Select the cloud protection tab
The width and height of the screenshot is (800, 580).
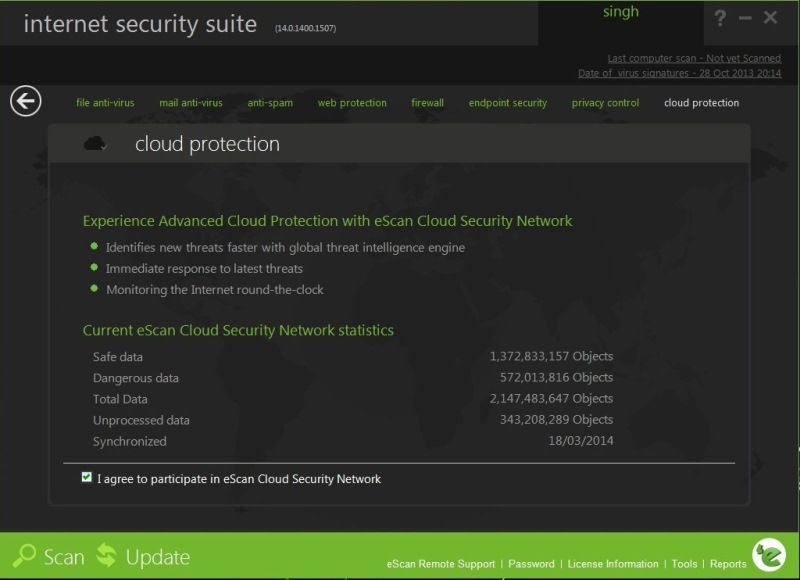[x=702, y=103]
